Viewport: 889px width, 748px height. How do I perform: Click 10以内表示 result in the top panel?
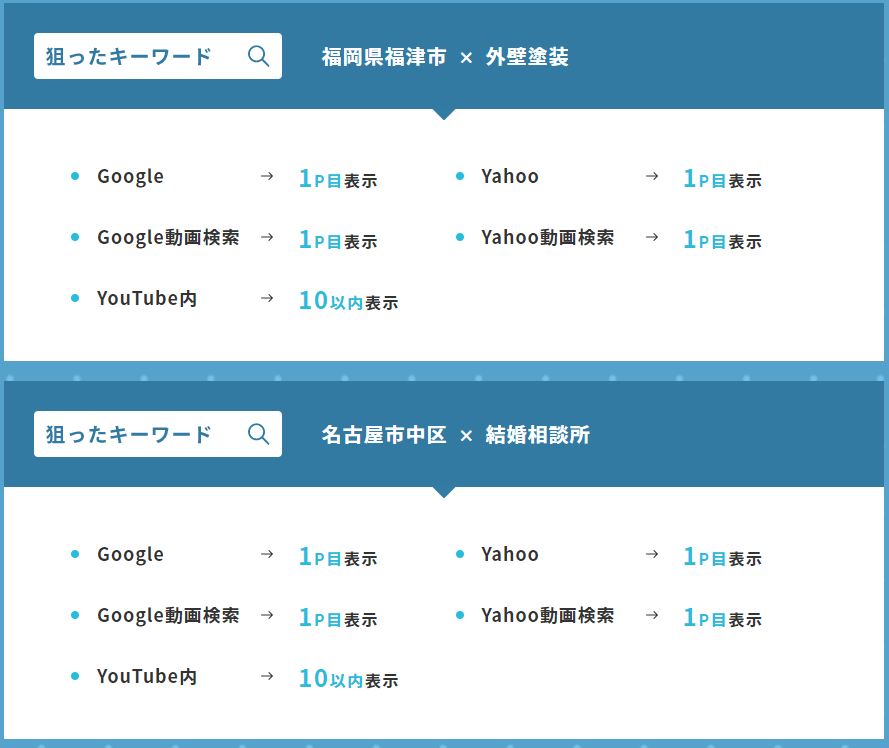point(349,301)
